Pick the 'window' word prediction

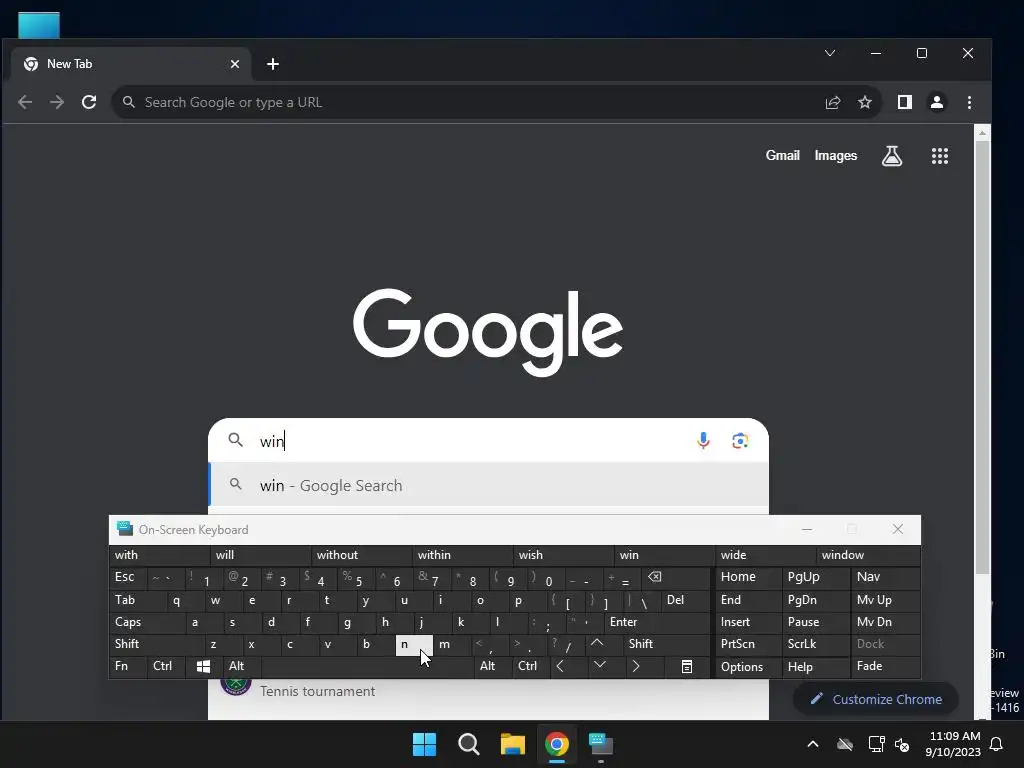click(868, 555)
